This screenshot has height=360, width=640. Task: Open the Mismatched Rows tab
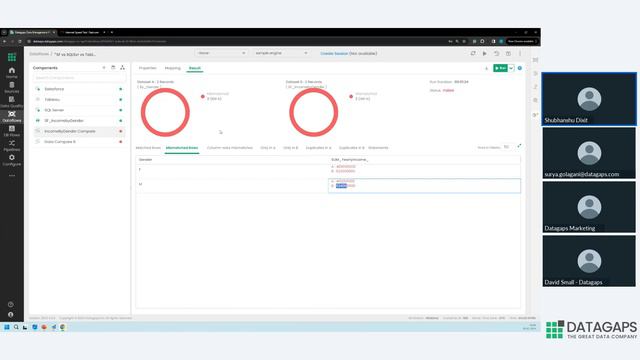pos(182,148)
